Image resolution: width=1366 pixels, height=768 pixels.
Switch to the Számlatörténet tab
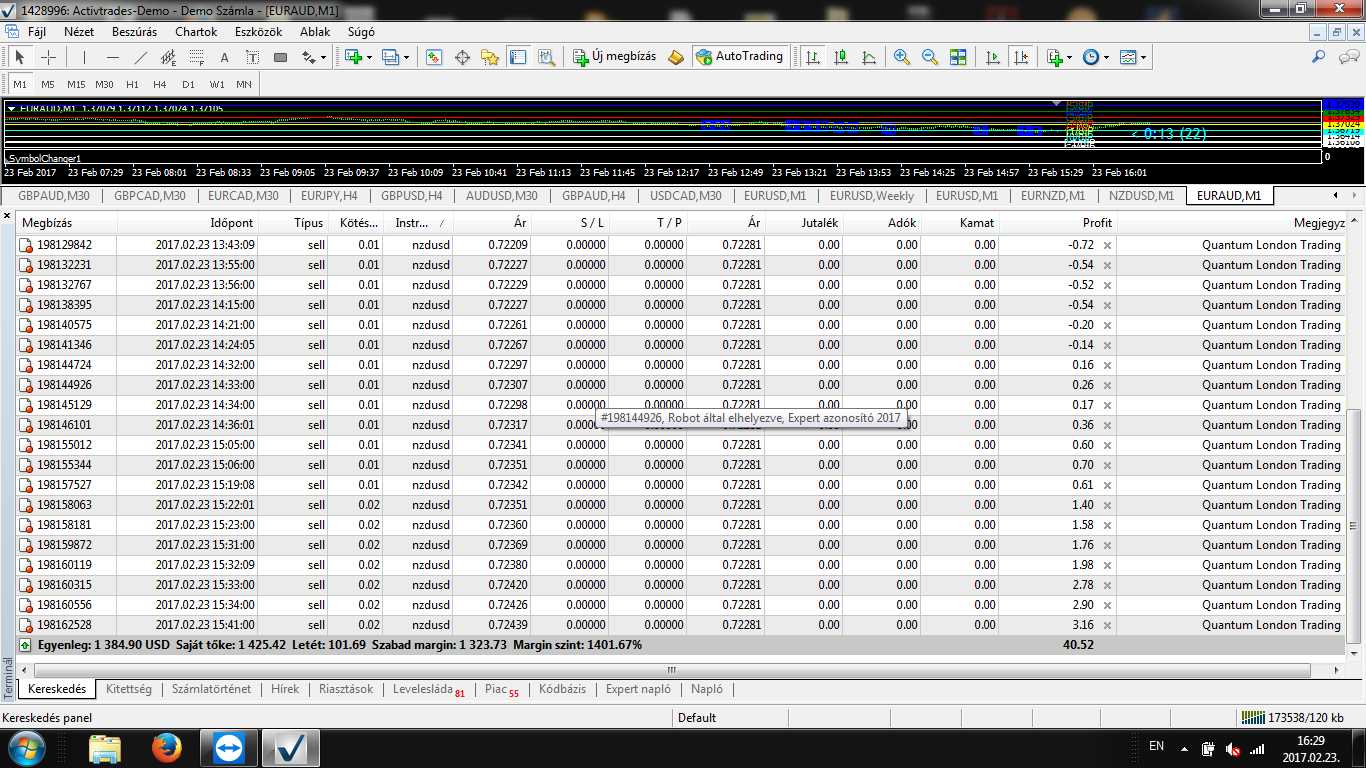[x=211, y=689]
